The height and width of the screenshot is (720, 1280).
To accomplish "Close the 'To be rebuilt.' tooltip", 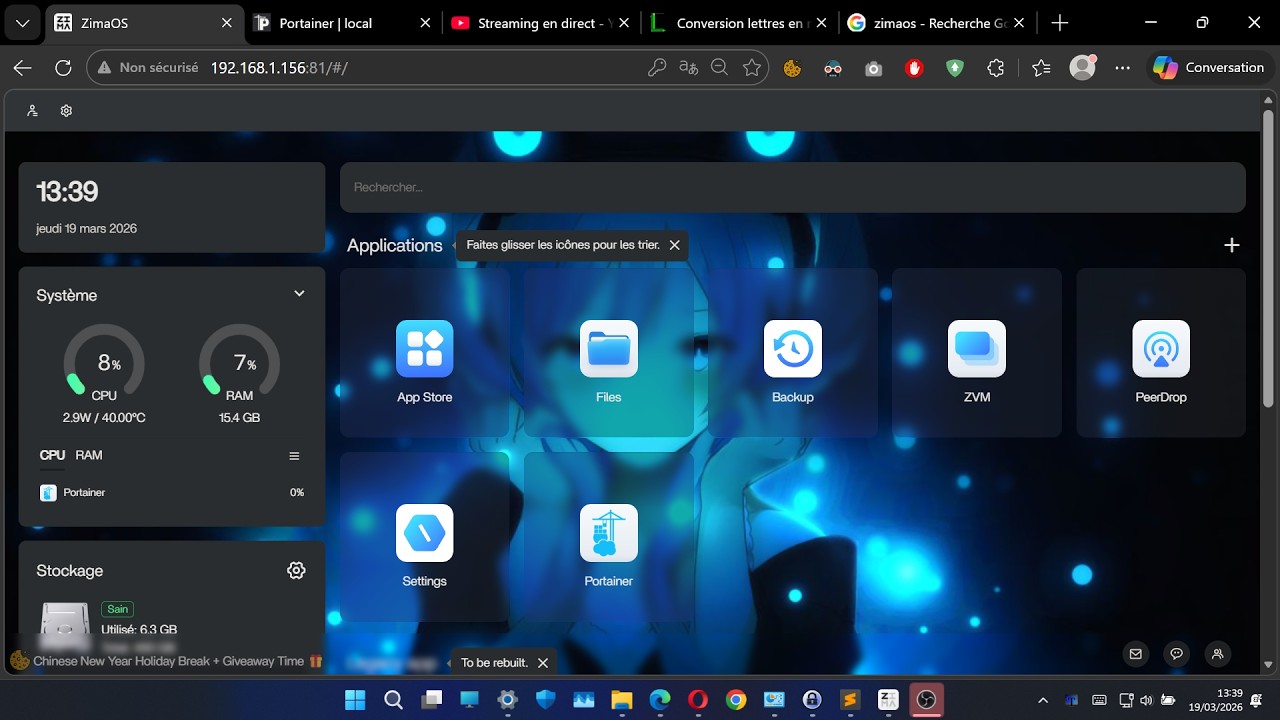I will click(x=543, y=663).
